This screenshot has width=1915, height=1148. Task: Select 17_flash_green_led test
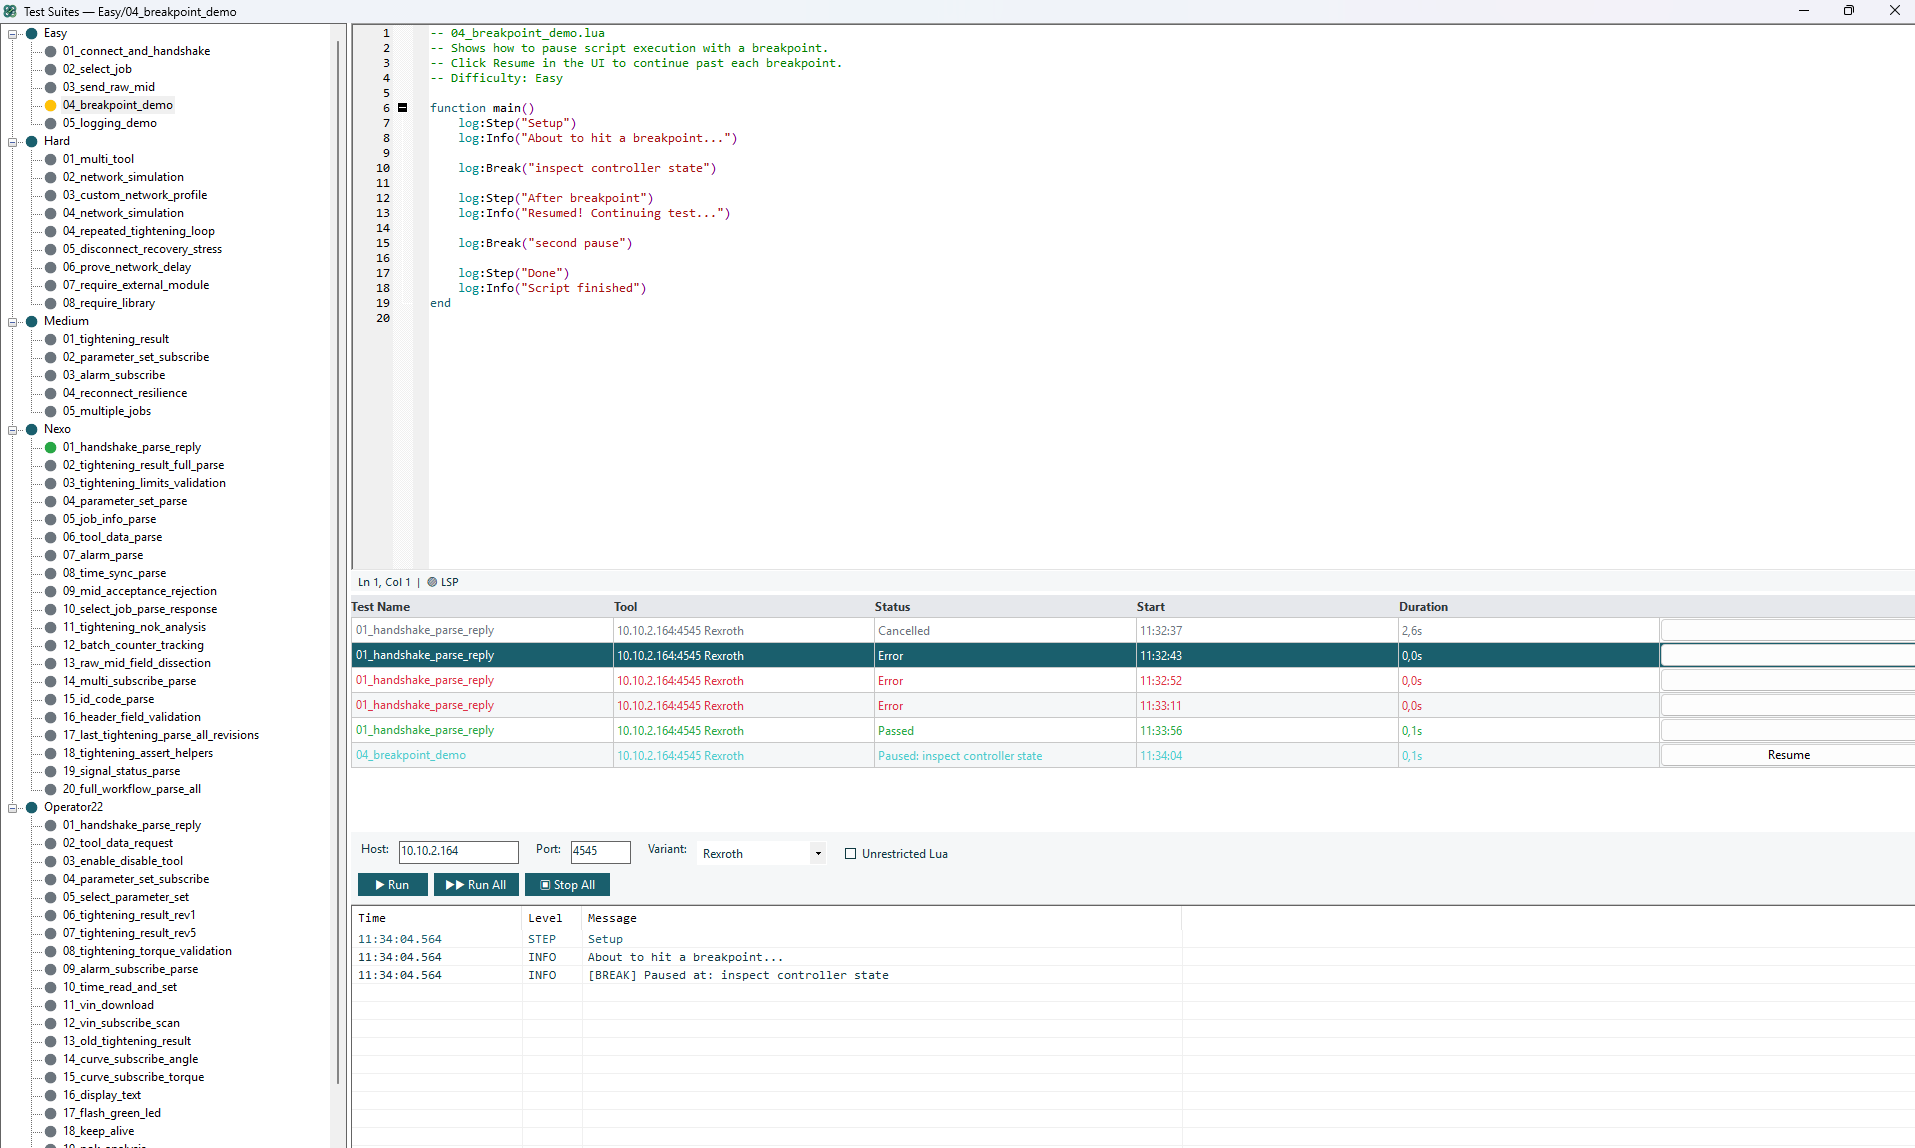[112, 1113]
